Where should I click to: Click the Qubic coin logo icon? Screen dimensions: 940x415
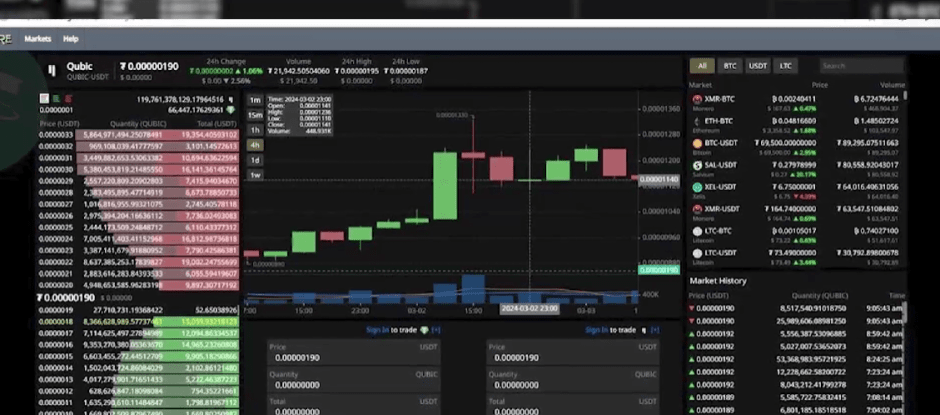point(51,71)
